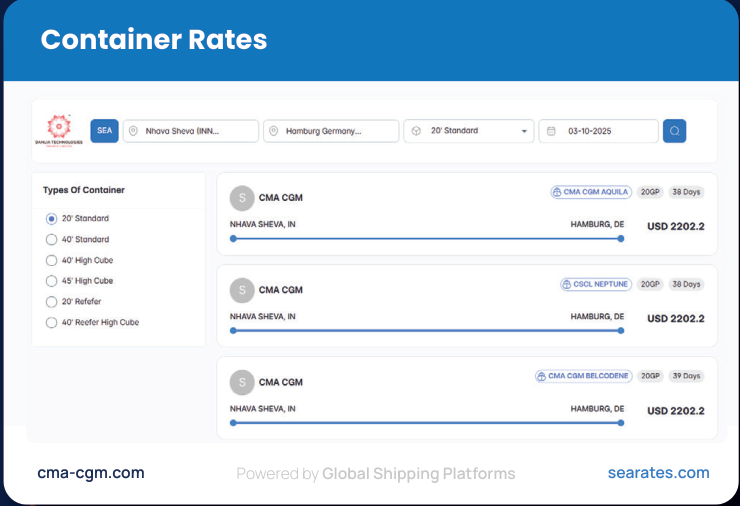The width and height of the screenshot is (740, 506).
Task: Click the 38 Days badge on AQUILA card
Action: tap(686, 192)
